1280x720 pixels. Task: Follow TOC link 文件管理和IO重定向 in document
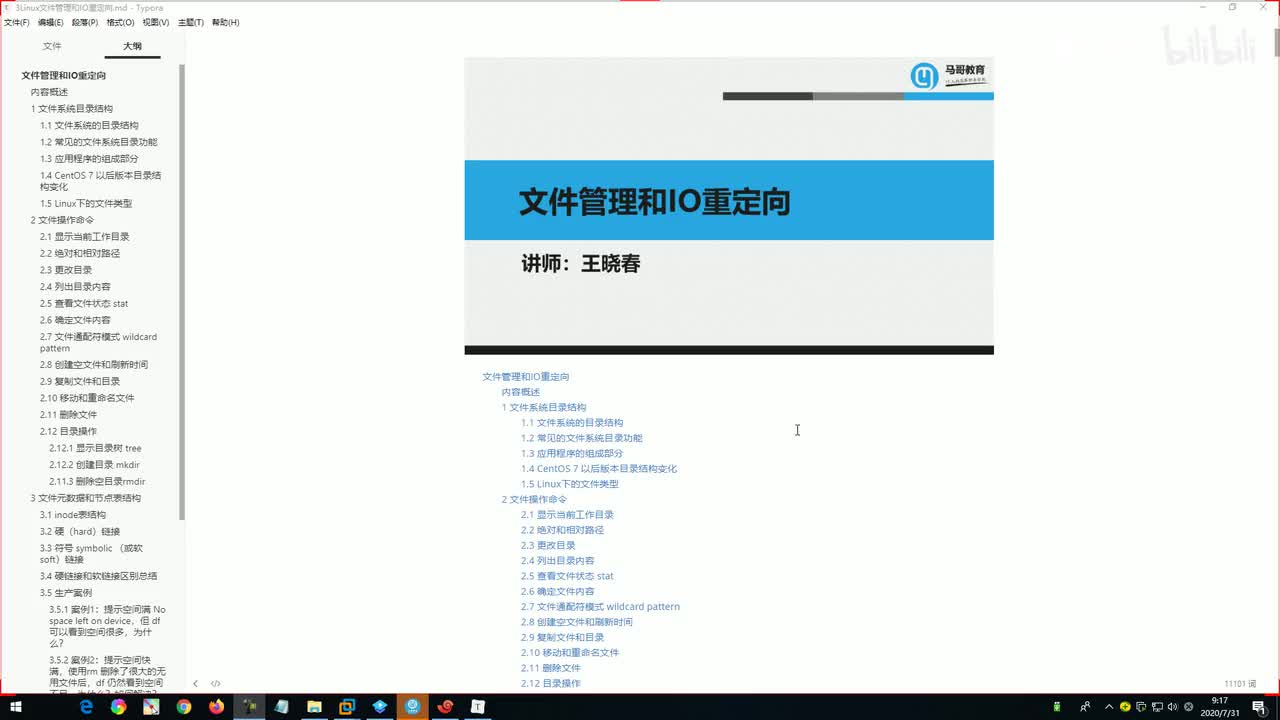pos(526,377)
